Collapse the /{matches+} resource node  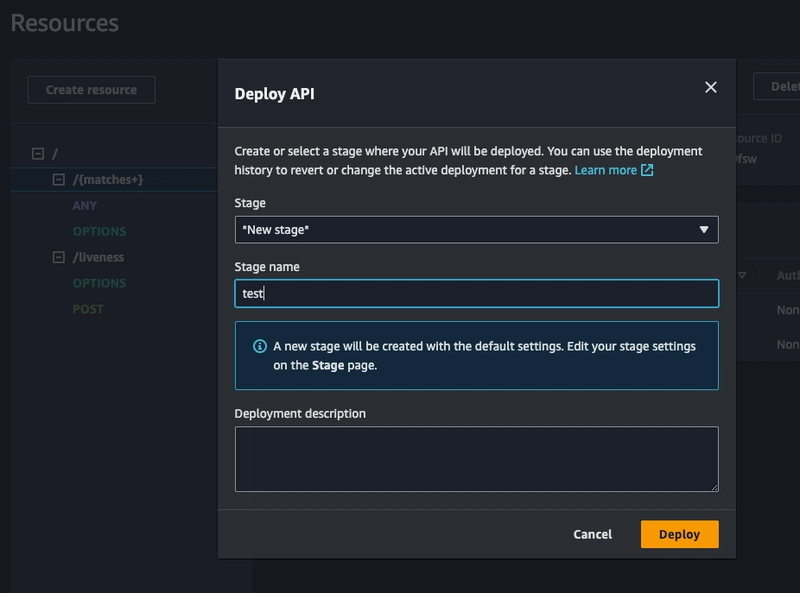click(x=59, y=180)
